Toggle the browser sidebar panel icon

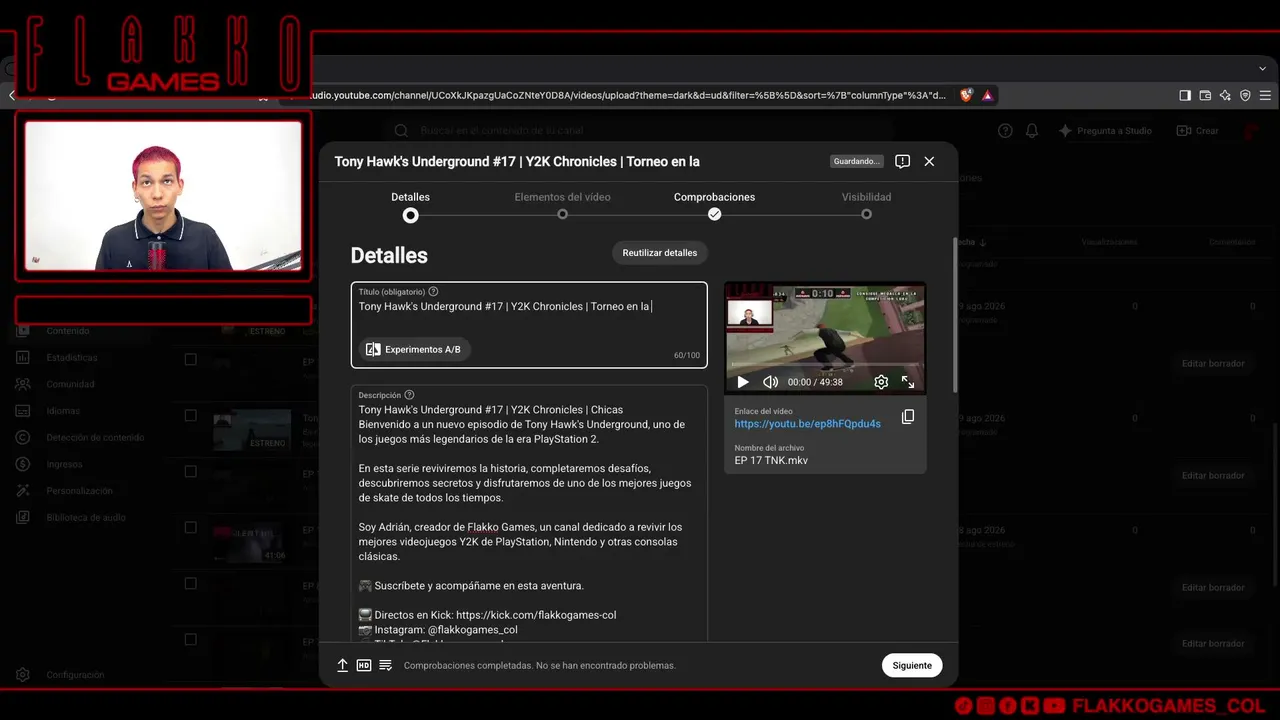pos(1185,95)
